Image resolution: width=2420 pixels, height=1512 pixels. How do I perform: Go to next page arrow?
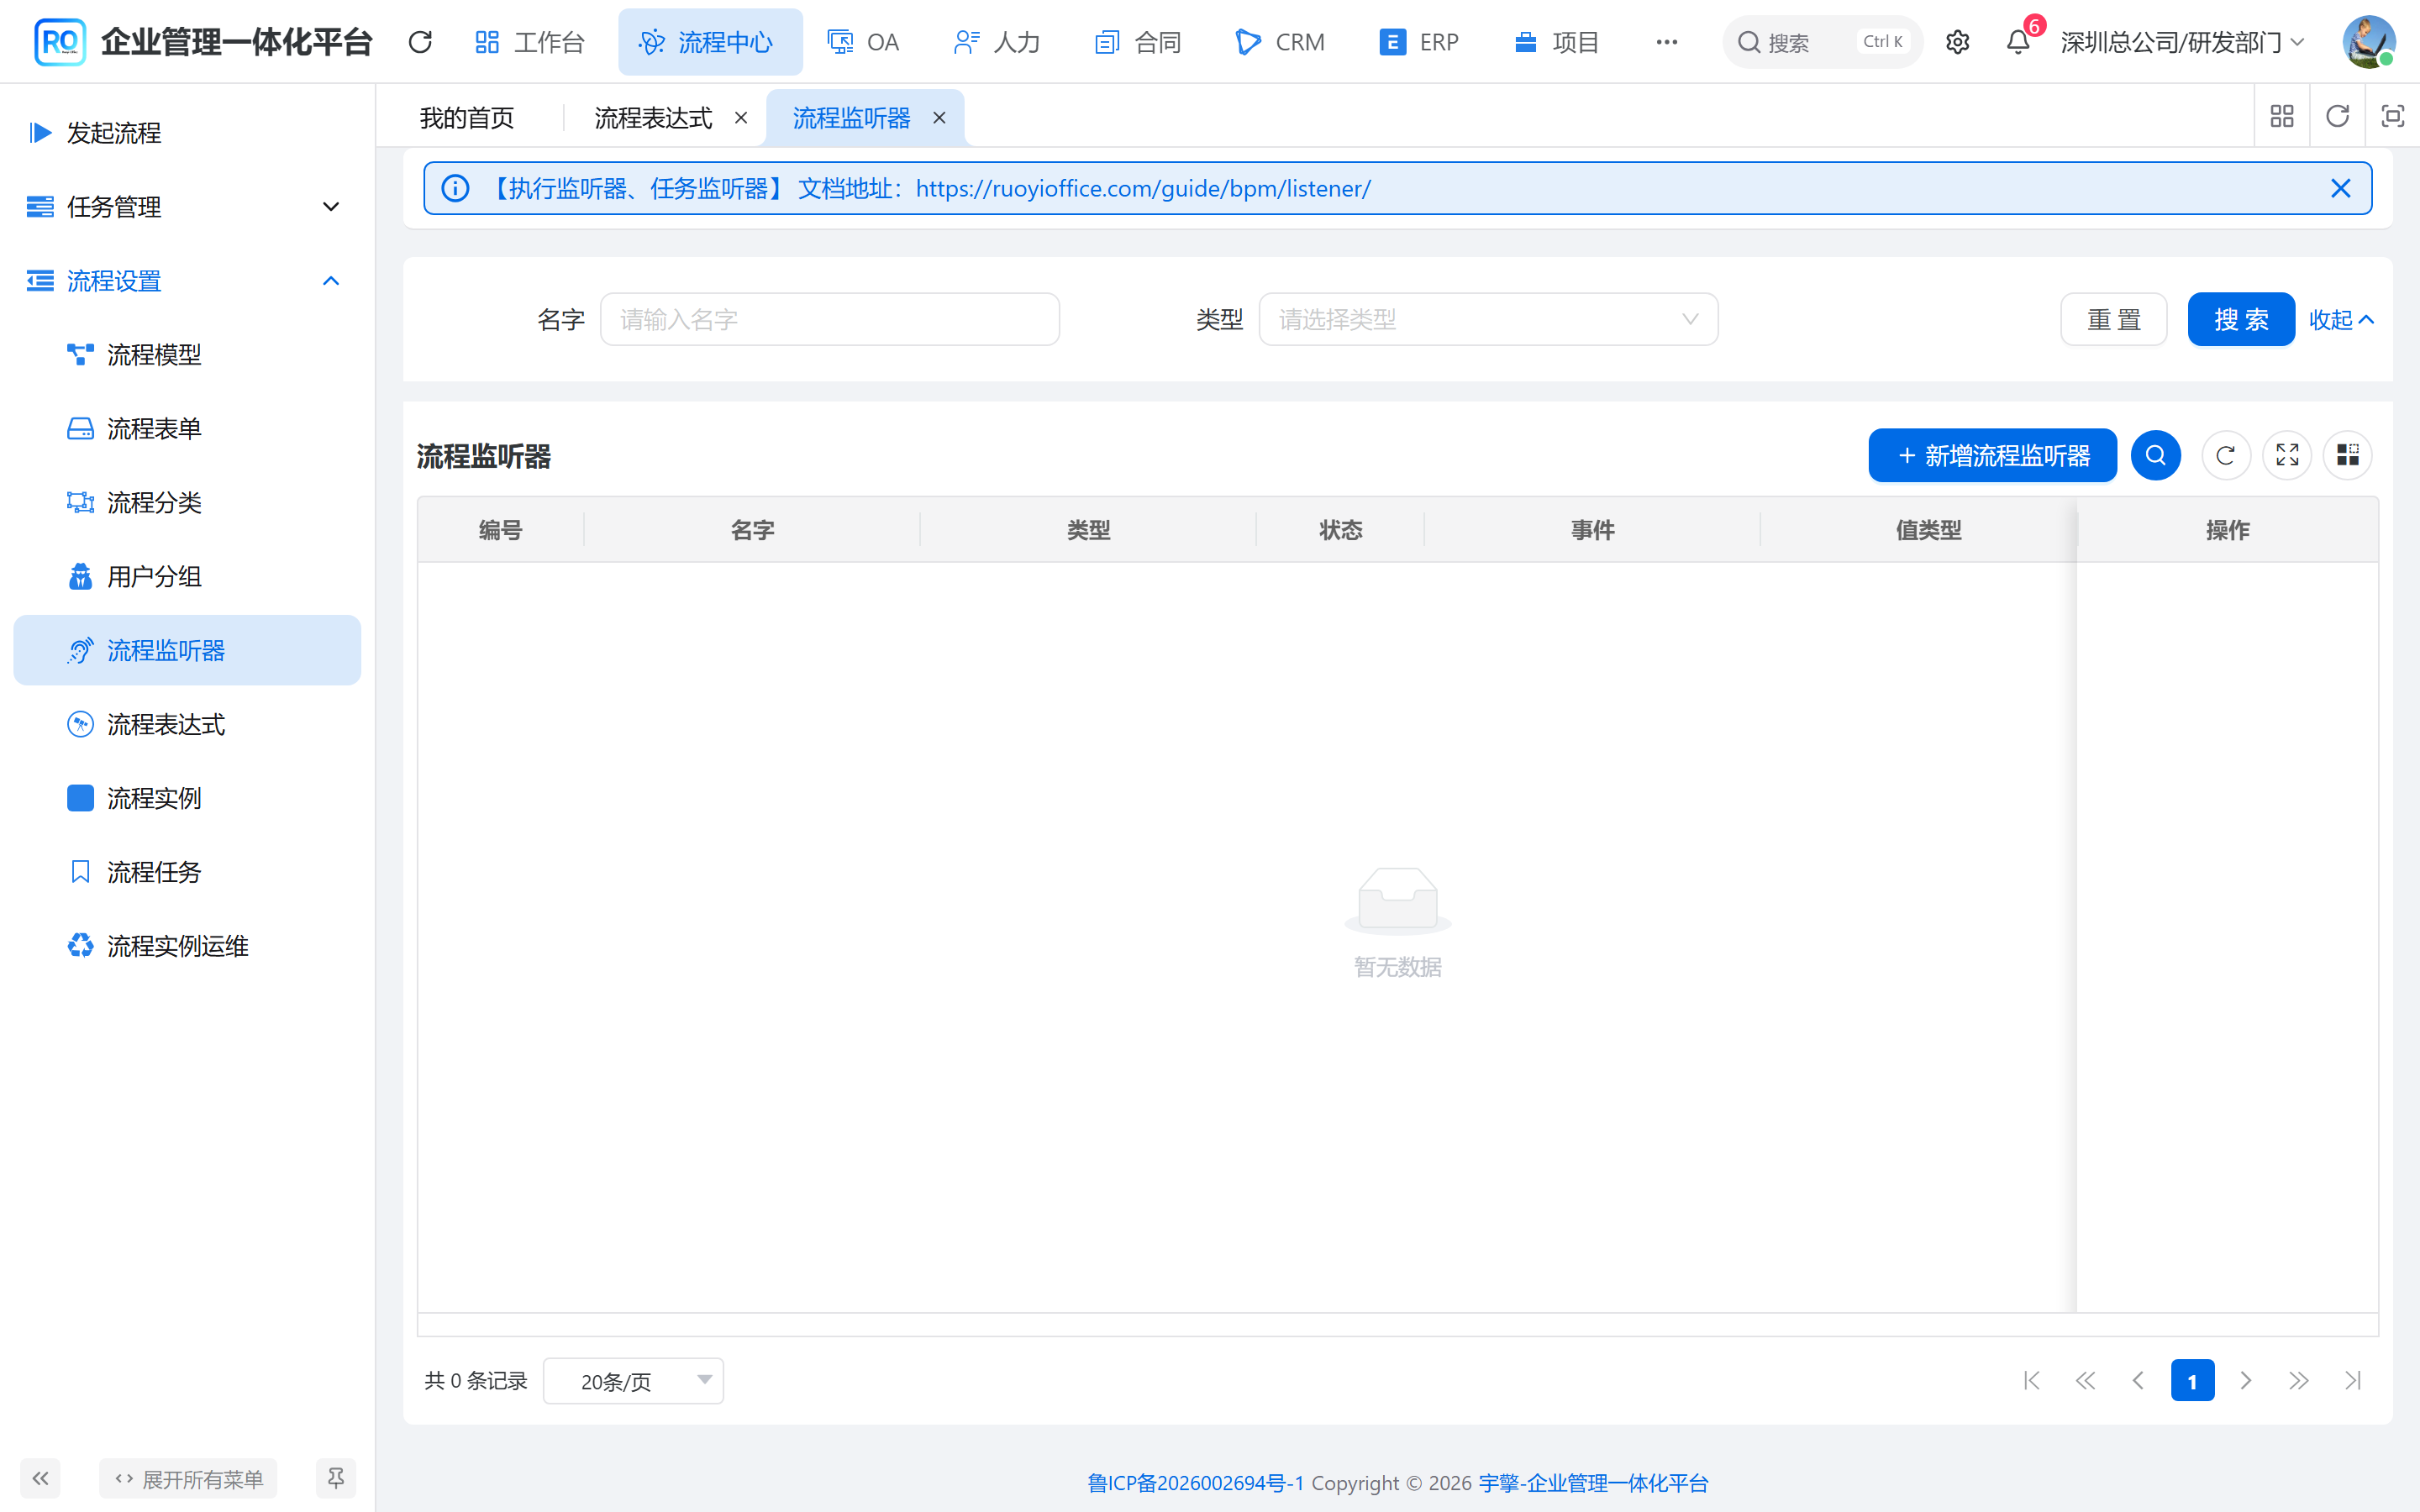tap(2245, 1380)
